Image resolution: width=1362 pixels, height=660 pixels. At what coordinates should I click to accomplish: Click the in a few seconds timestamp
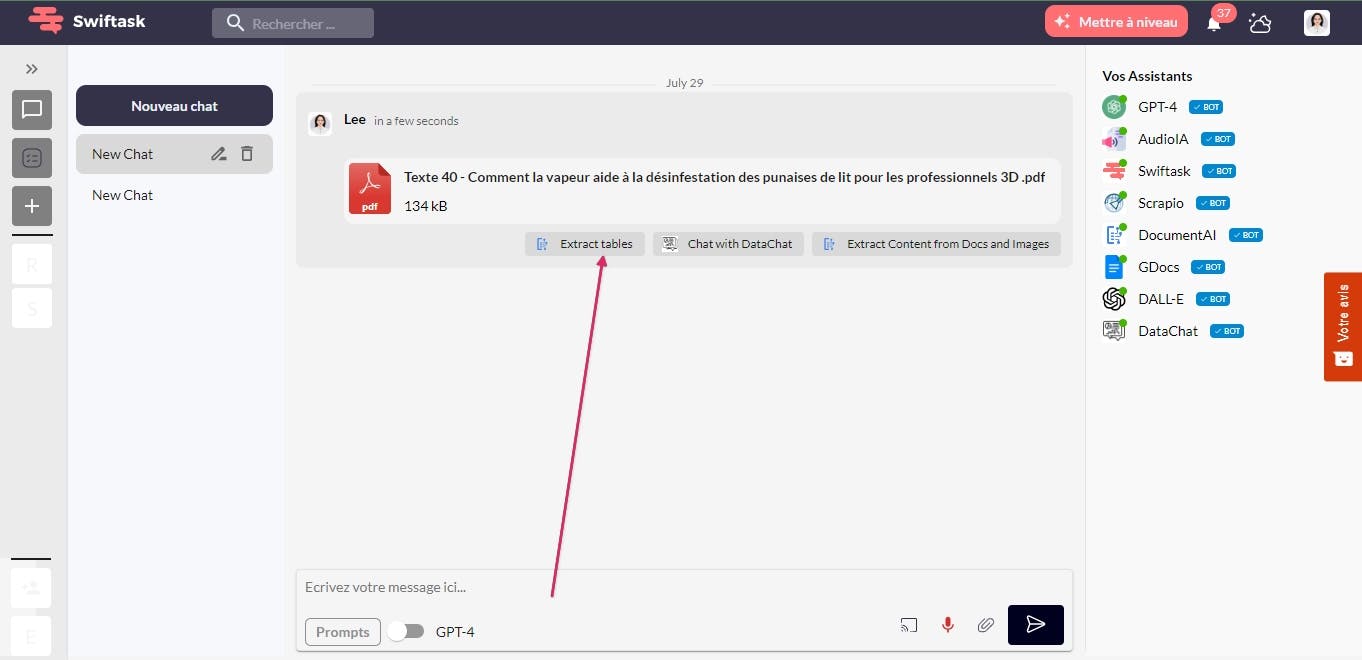click(x=416, y=121)
